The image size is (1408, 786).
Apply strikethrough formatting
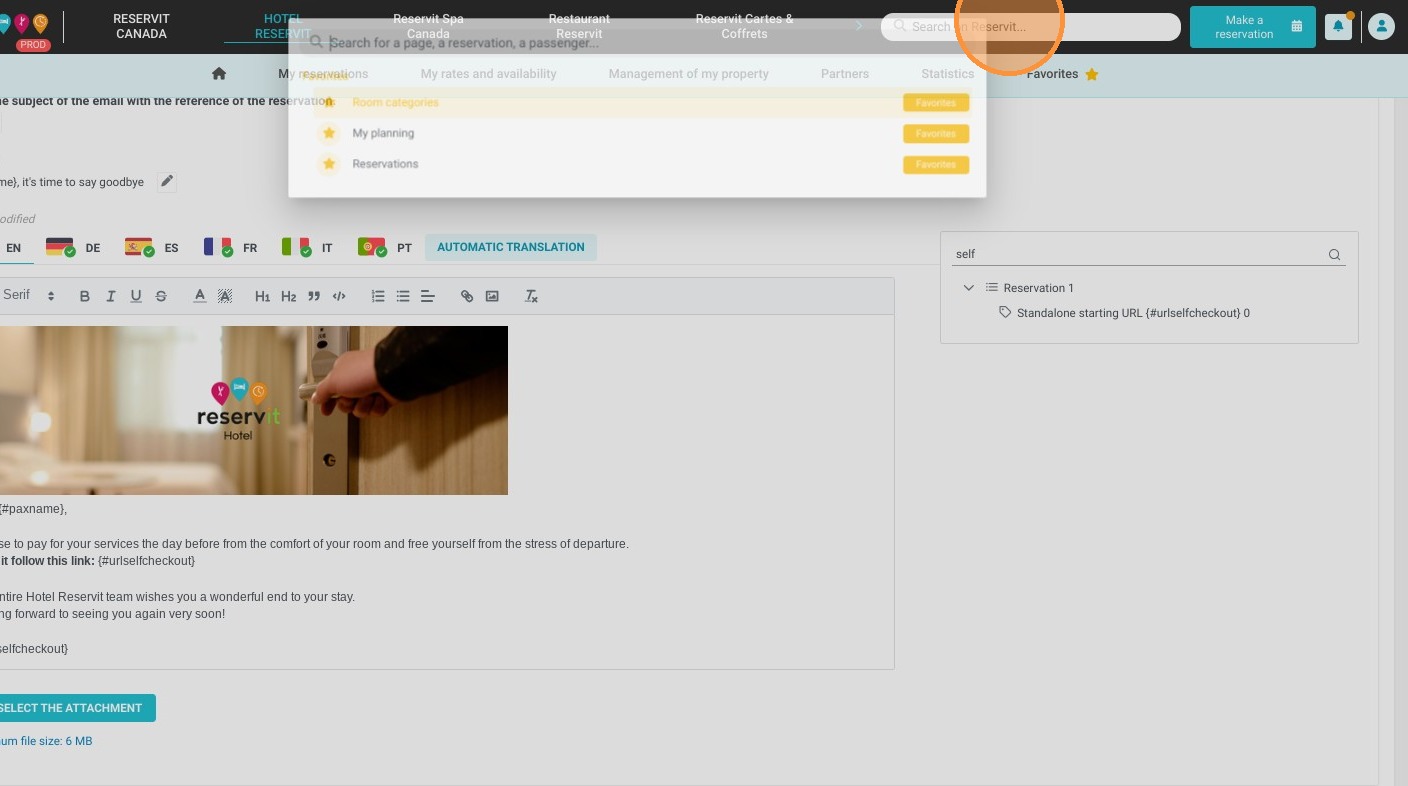(x=161, y=296)
